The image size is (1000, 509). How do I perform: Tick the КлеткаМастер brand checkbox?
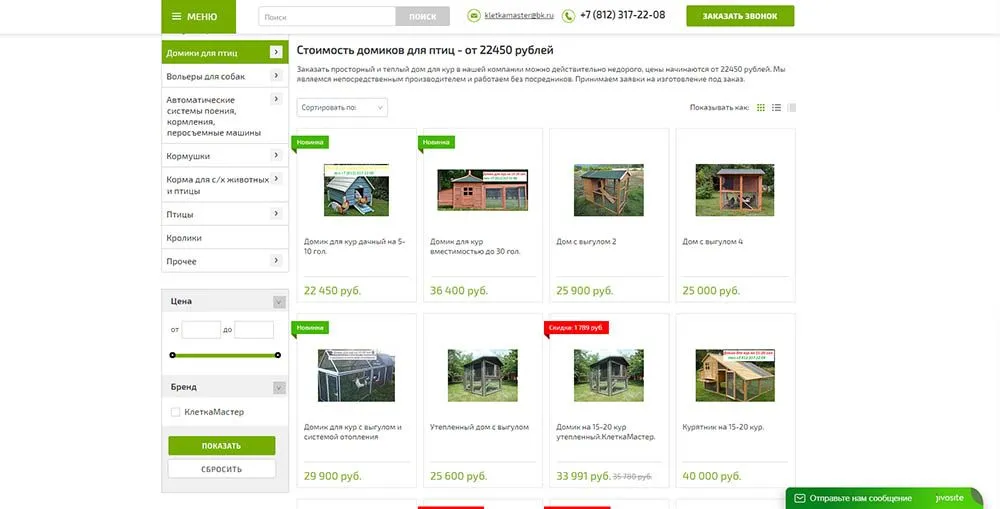click(x=176, y=412)
